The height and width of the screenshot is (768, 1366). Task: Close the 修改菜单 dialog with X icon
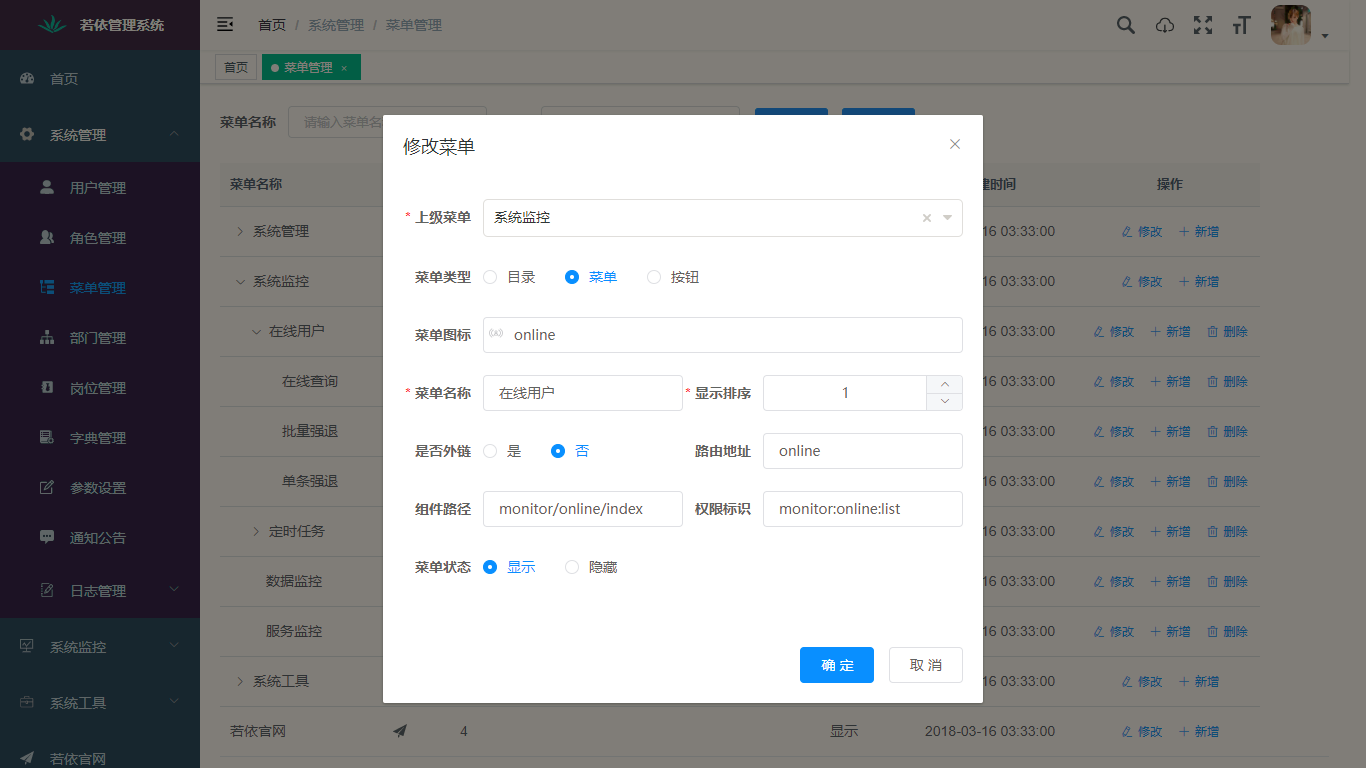pyautogui.click(x=955, y=144)
